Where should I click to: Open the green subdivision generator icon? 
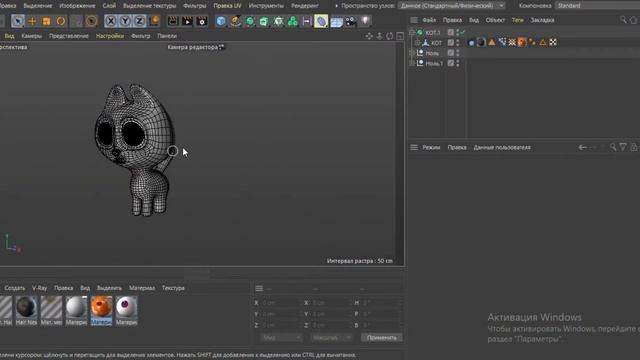[x=250, y=21]
